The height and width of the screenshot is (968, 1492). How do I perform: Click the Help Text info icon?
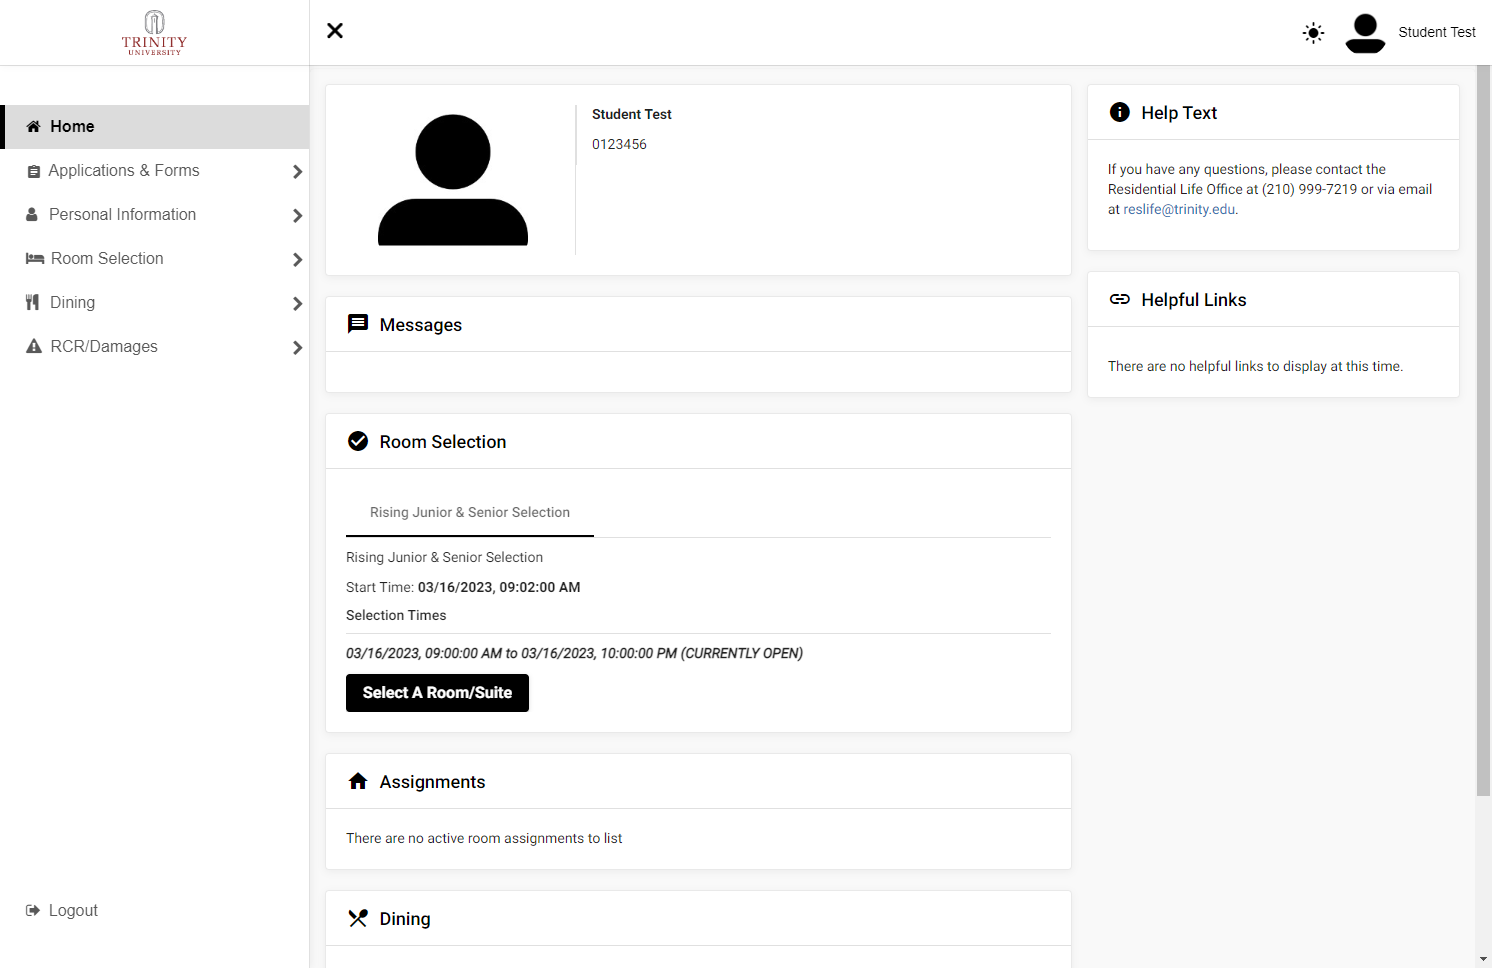tap(1120, 112)
